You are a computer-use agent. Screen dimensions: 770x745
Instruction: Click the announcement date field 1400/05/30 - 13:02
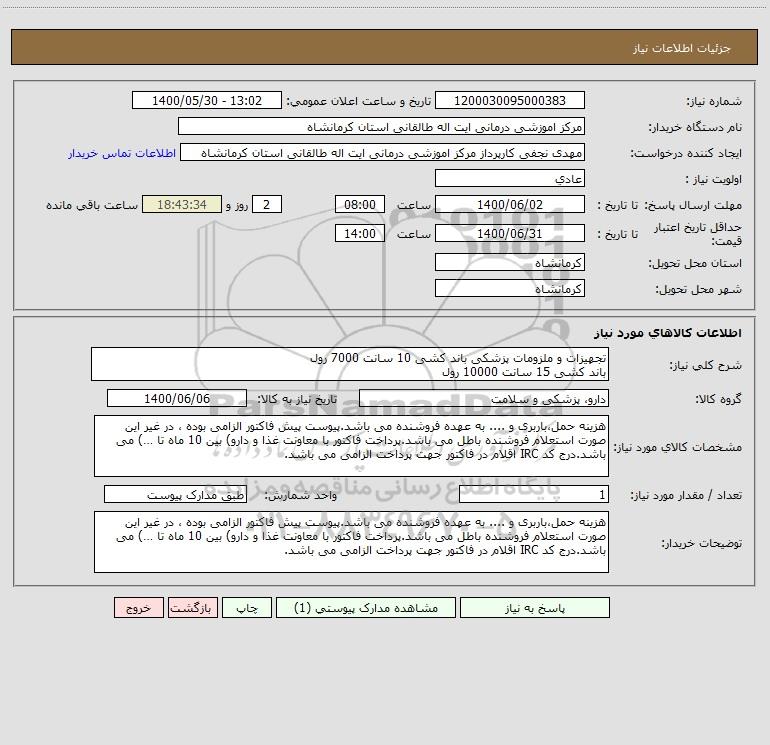point(207,100)
